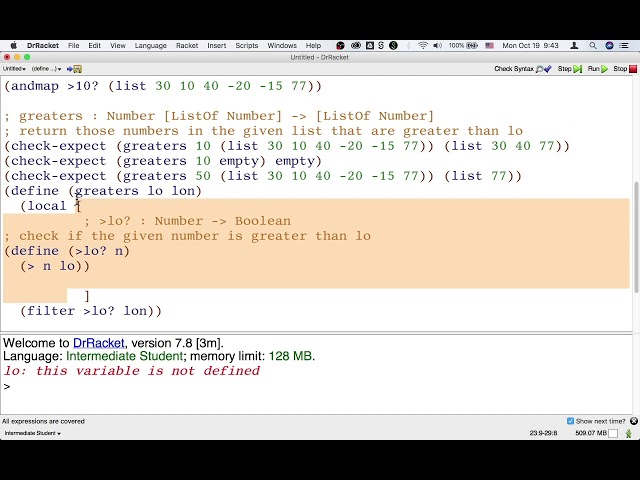Click the Creative Cloud menu bar icon
Screen dimensions: 640x480
(x=356, y=45)
